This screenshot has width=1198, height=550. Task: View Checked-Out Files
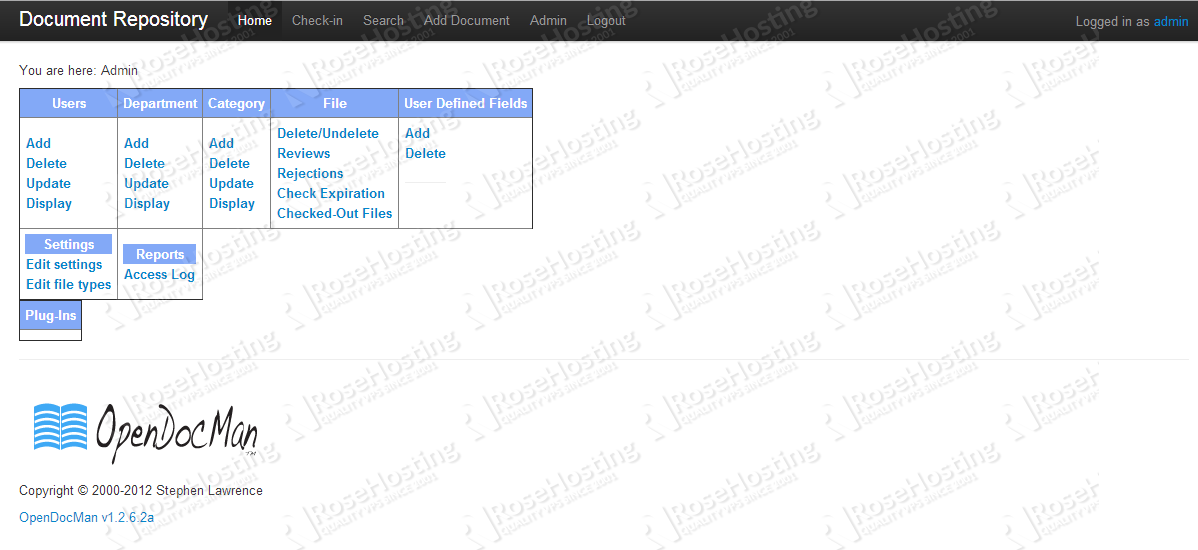coord(335,213)
